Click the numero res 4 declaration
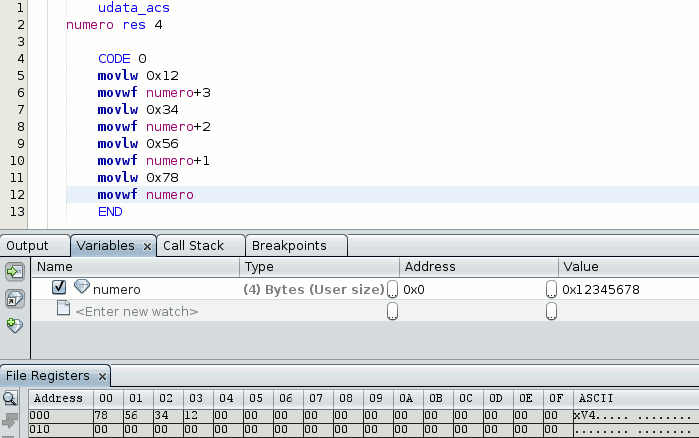Screen dimensions: 699x438 tap(114, 25)
